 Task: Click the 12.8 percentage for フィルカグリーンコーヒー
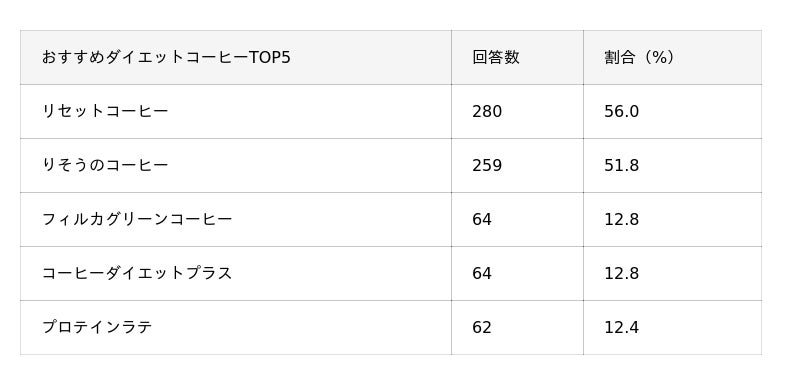click(672, 219)
